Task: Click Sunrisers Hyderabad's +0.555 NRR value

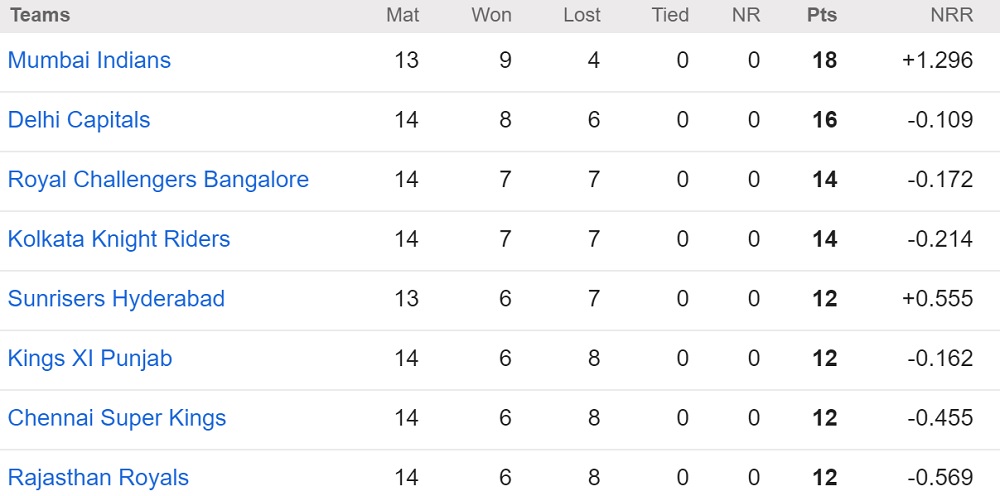Action: pyautogui.click(x=937, y=299)
